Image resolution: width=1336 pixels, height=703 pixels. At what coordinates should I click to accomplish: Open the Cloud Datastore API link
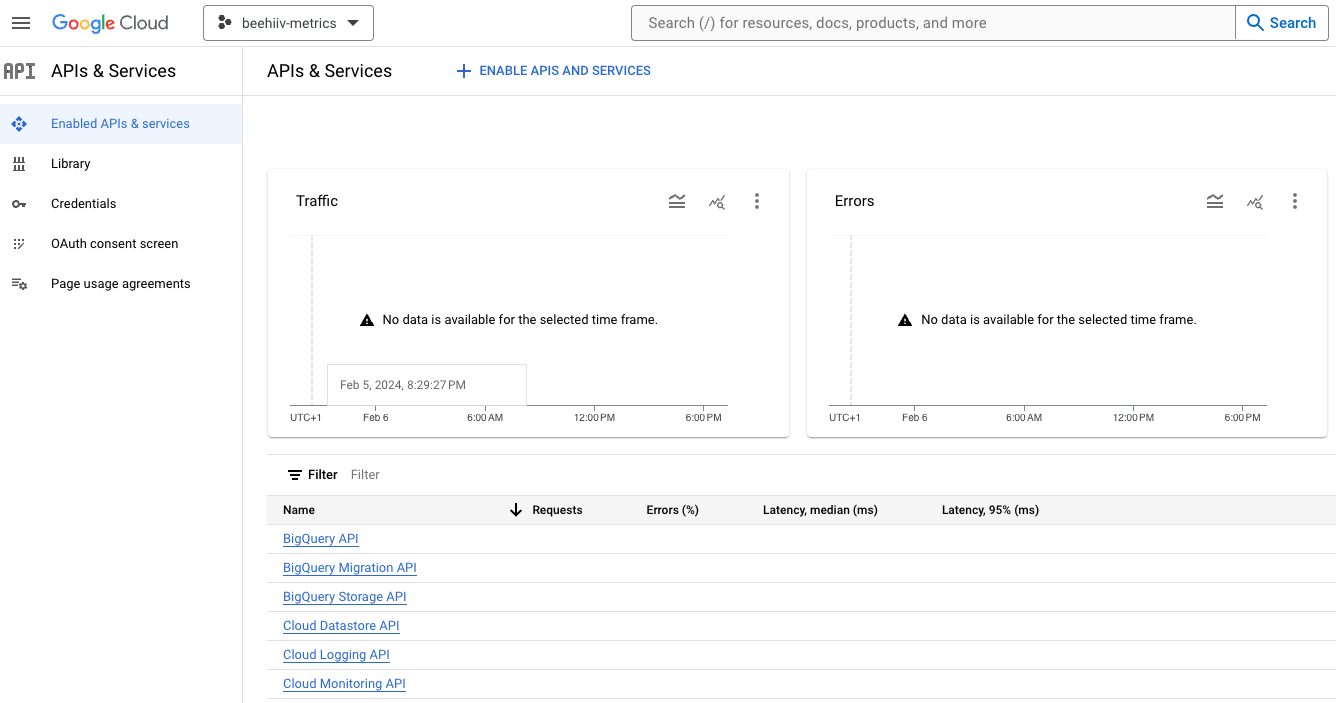[341, 626]
